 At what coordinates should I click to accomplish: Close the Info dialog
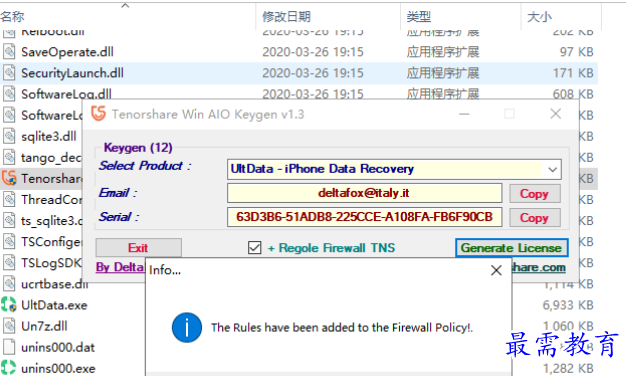[496, 270]
